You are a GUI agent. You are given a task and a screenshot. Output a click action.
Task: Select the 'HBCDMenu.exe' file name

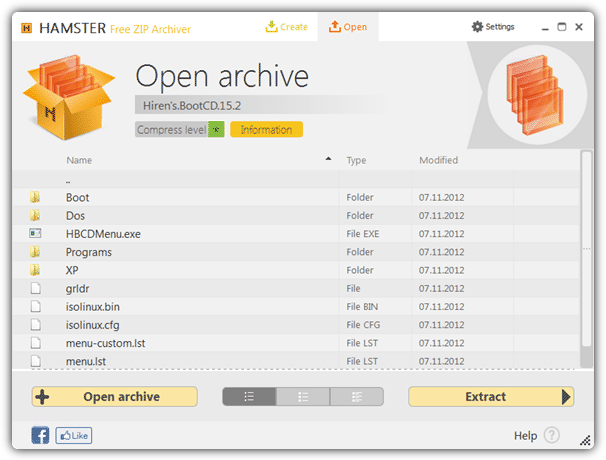[103, 234]
